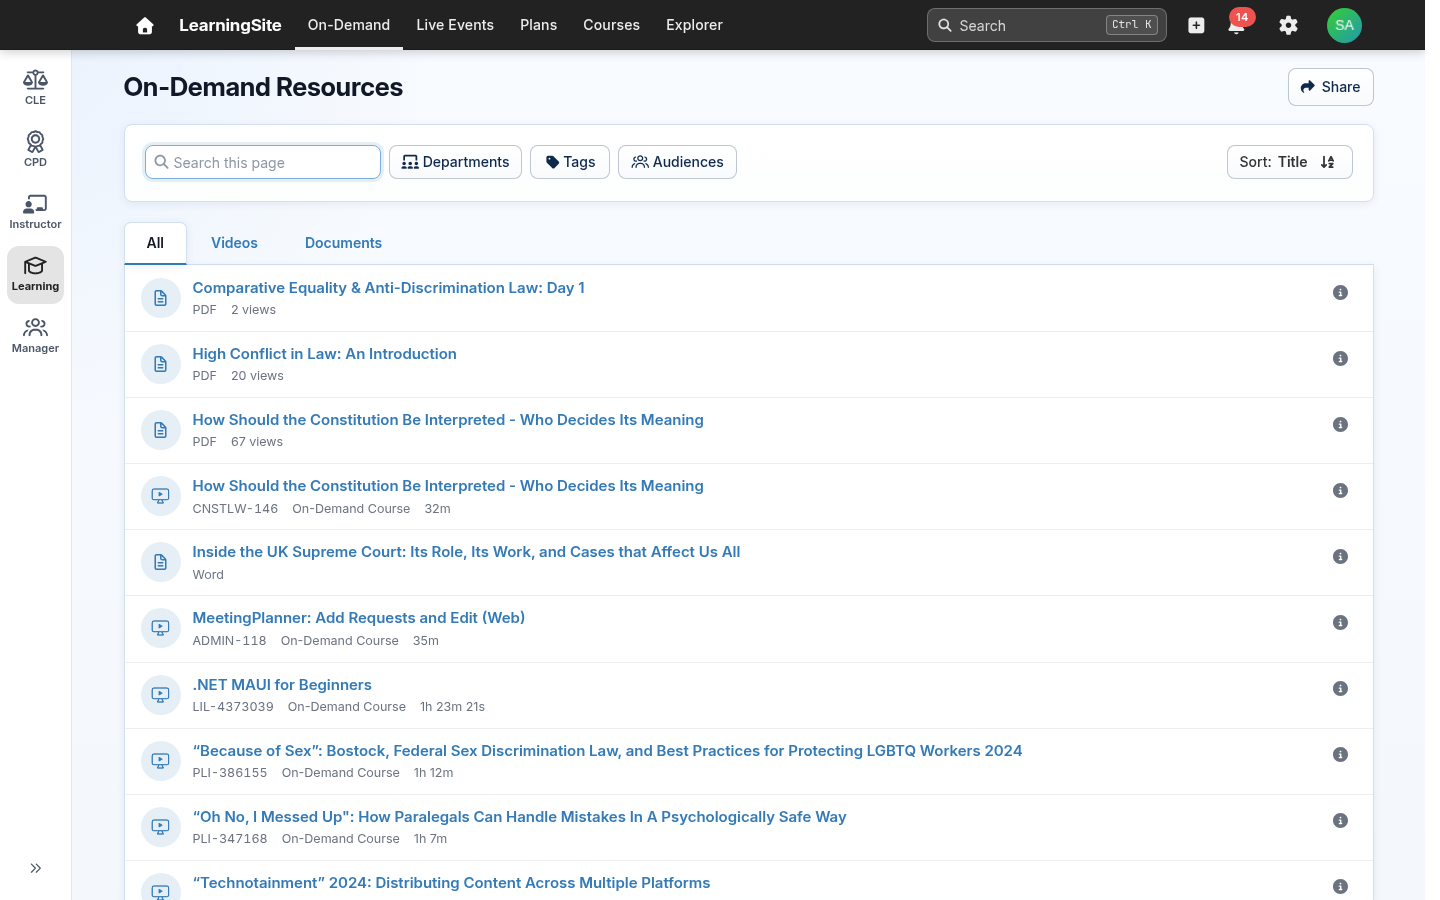Show info for .NET MAUI for Beginners
Image resolution: width=1440 pixels, height=900 pixels.
coord(1340,689)
